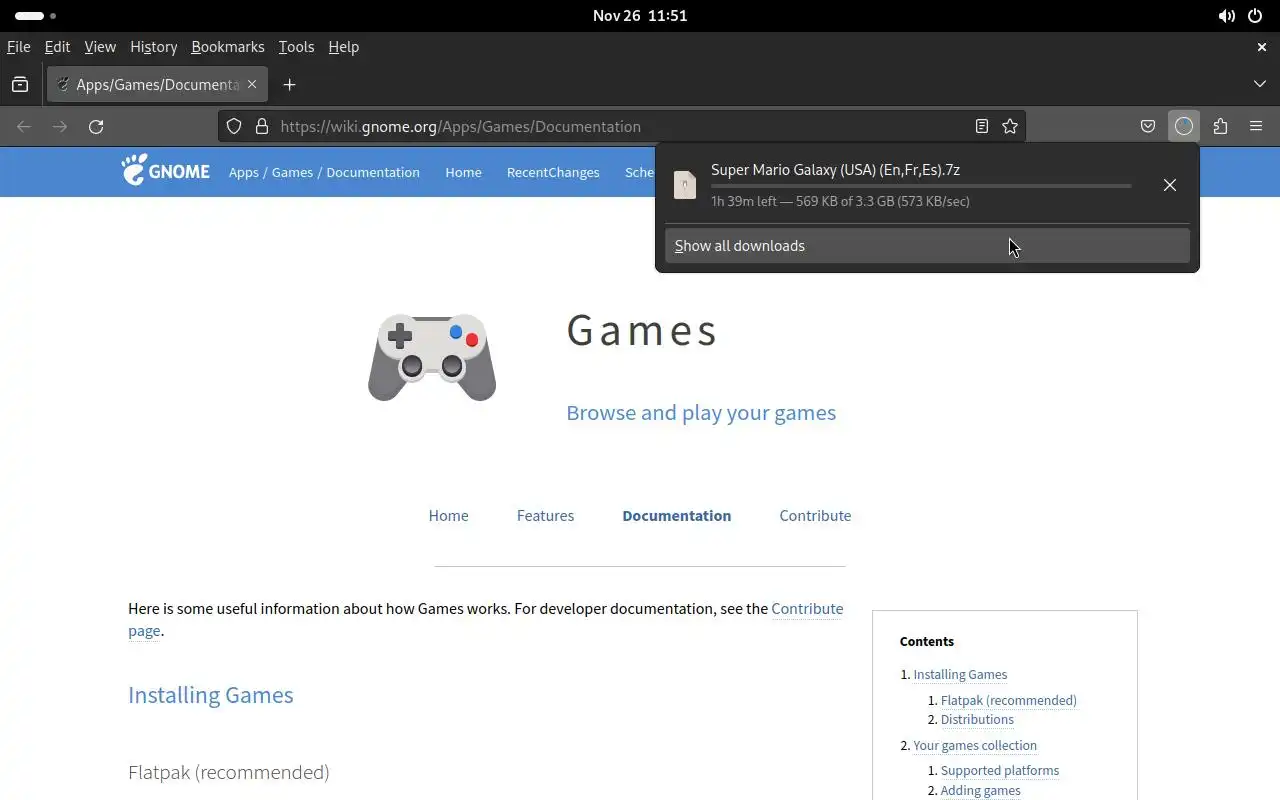Open the History menu
The height and width of the screenshot is (800, 1280).
pos(153,47)
